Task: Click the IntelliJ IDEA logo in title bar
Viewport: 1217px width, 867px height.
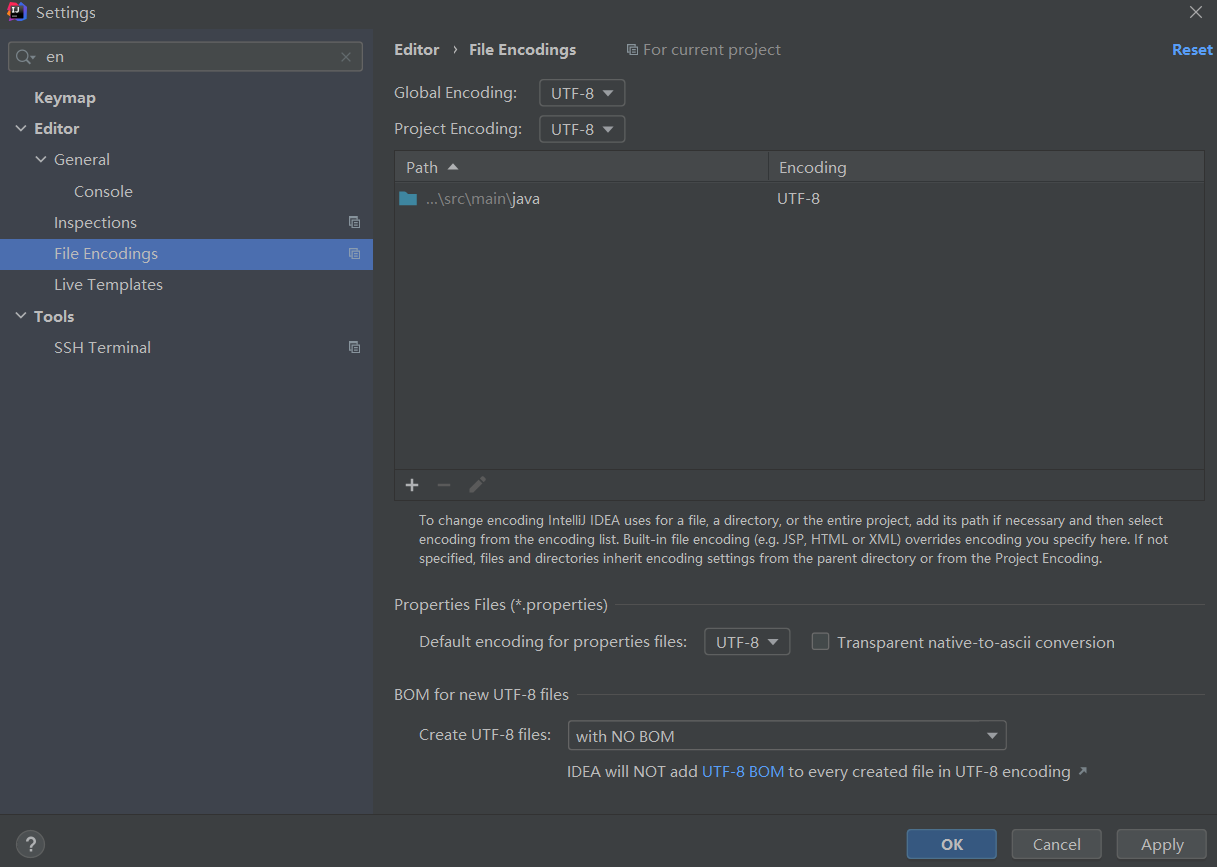Action: 16,12
